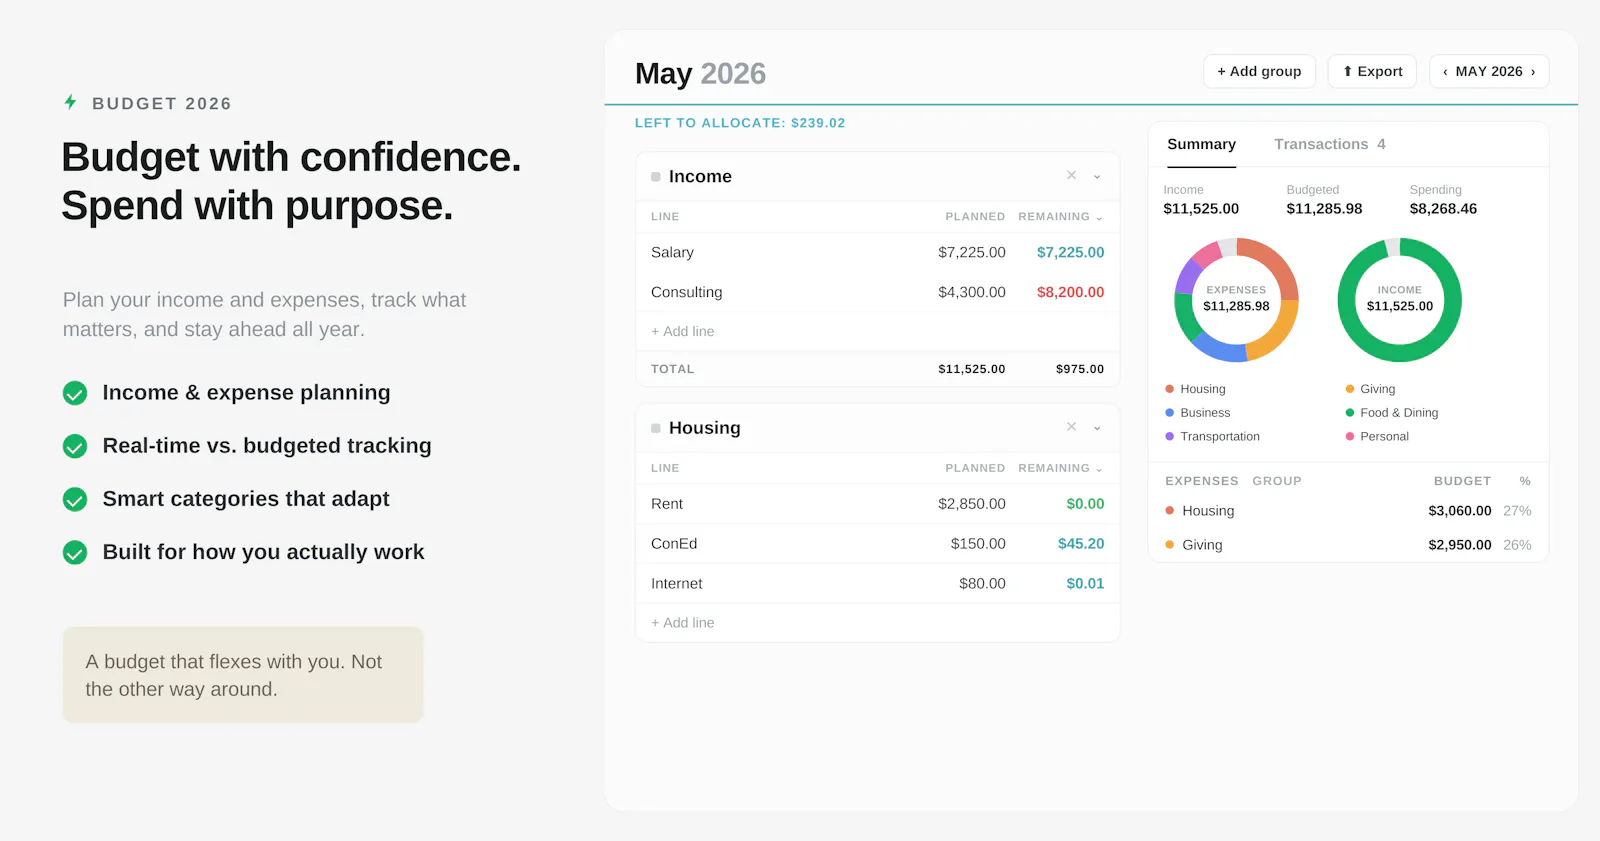Click the ConEd planned amount $150.00
The height and width of the screenshot is (841, 1600).
[x=978, y=543]
